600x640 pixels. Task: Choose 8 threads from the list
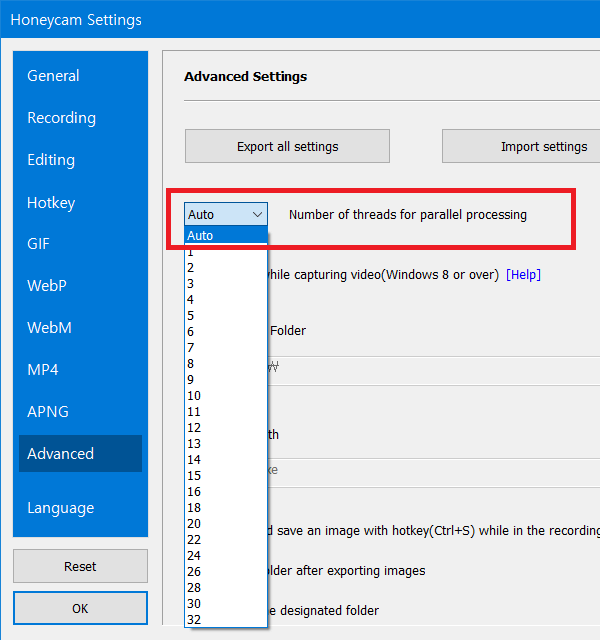[x=226, y=364]
